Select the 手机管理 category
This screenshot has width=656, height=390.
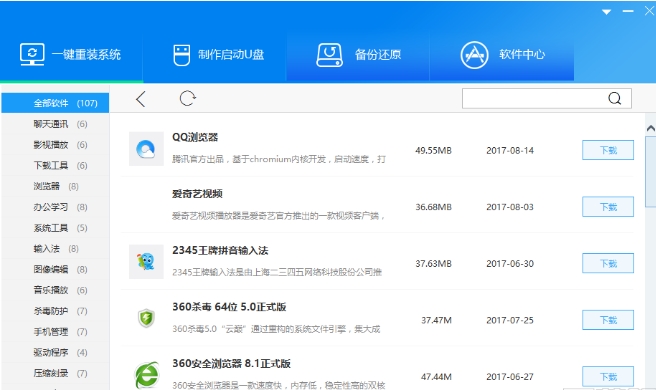(x=55, y=331)
